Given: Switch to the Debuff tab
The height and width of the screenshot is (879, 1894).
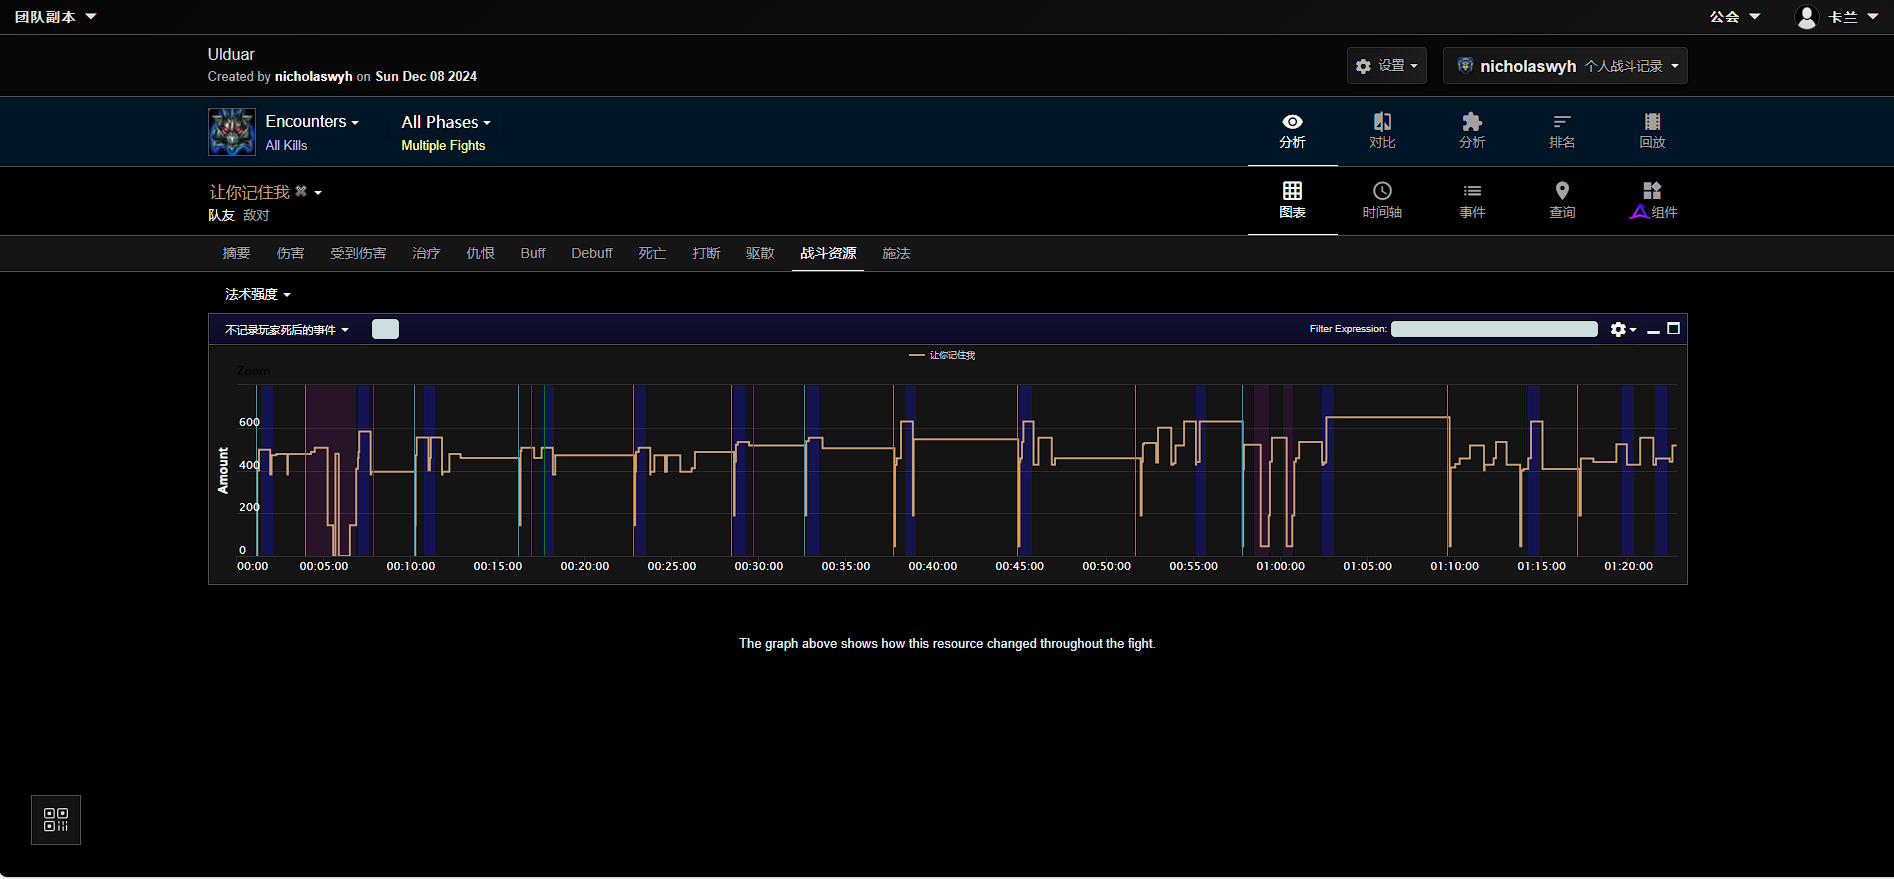Looking at the screenshot, I should point(592,254).
